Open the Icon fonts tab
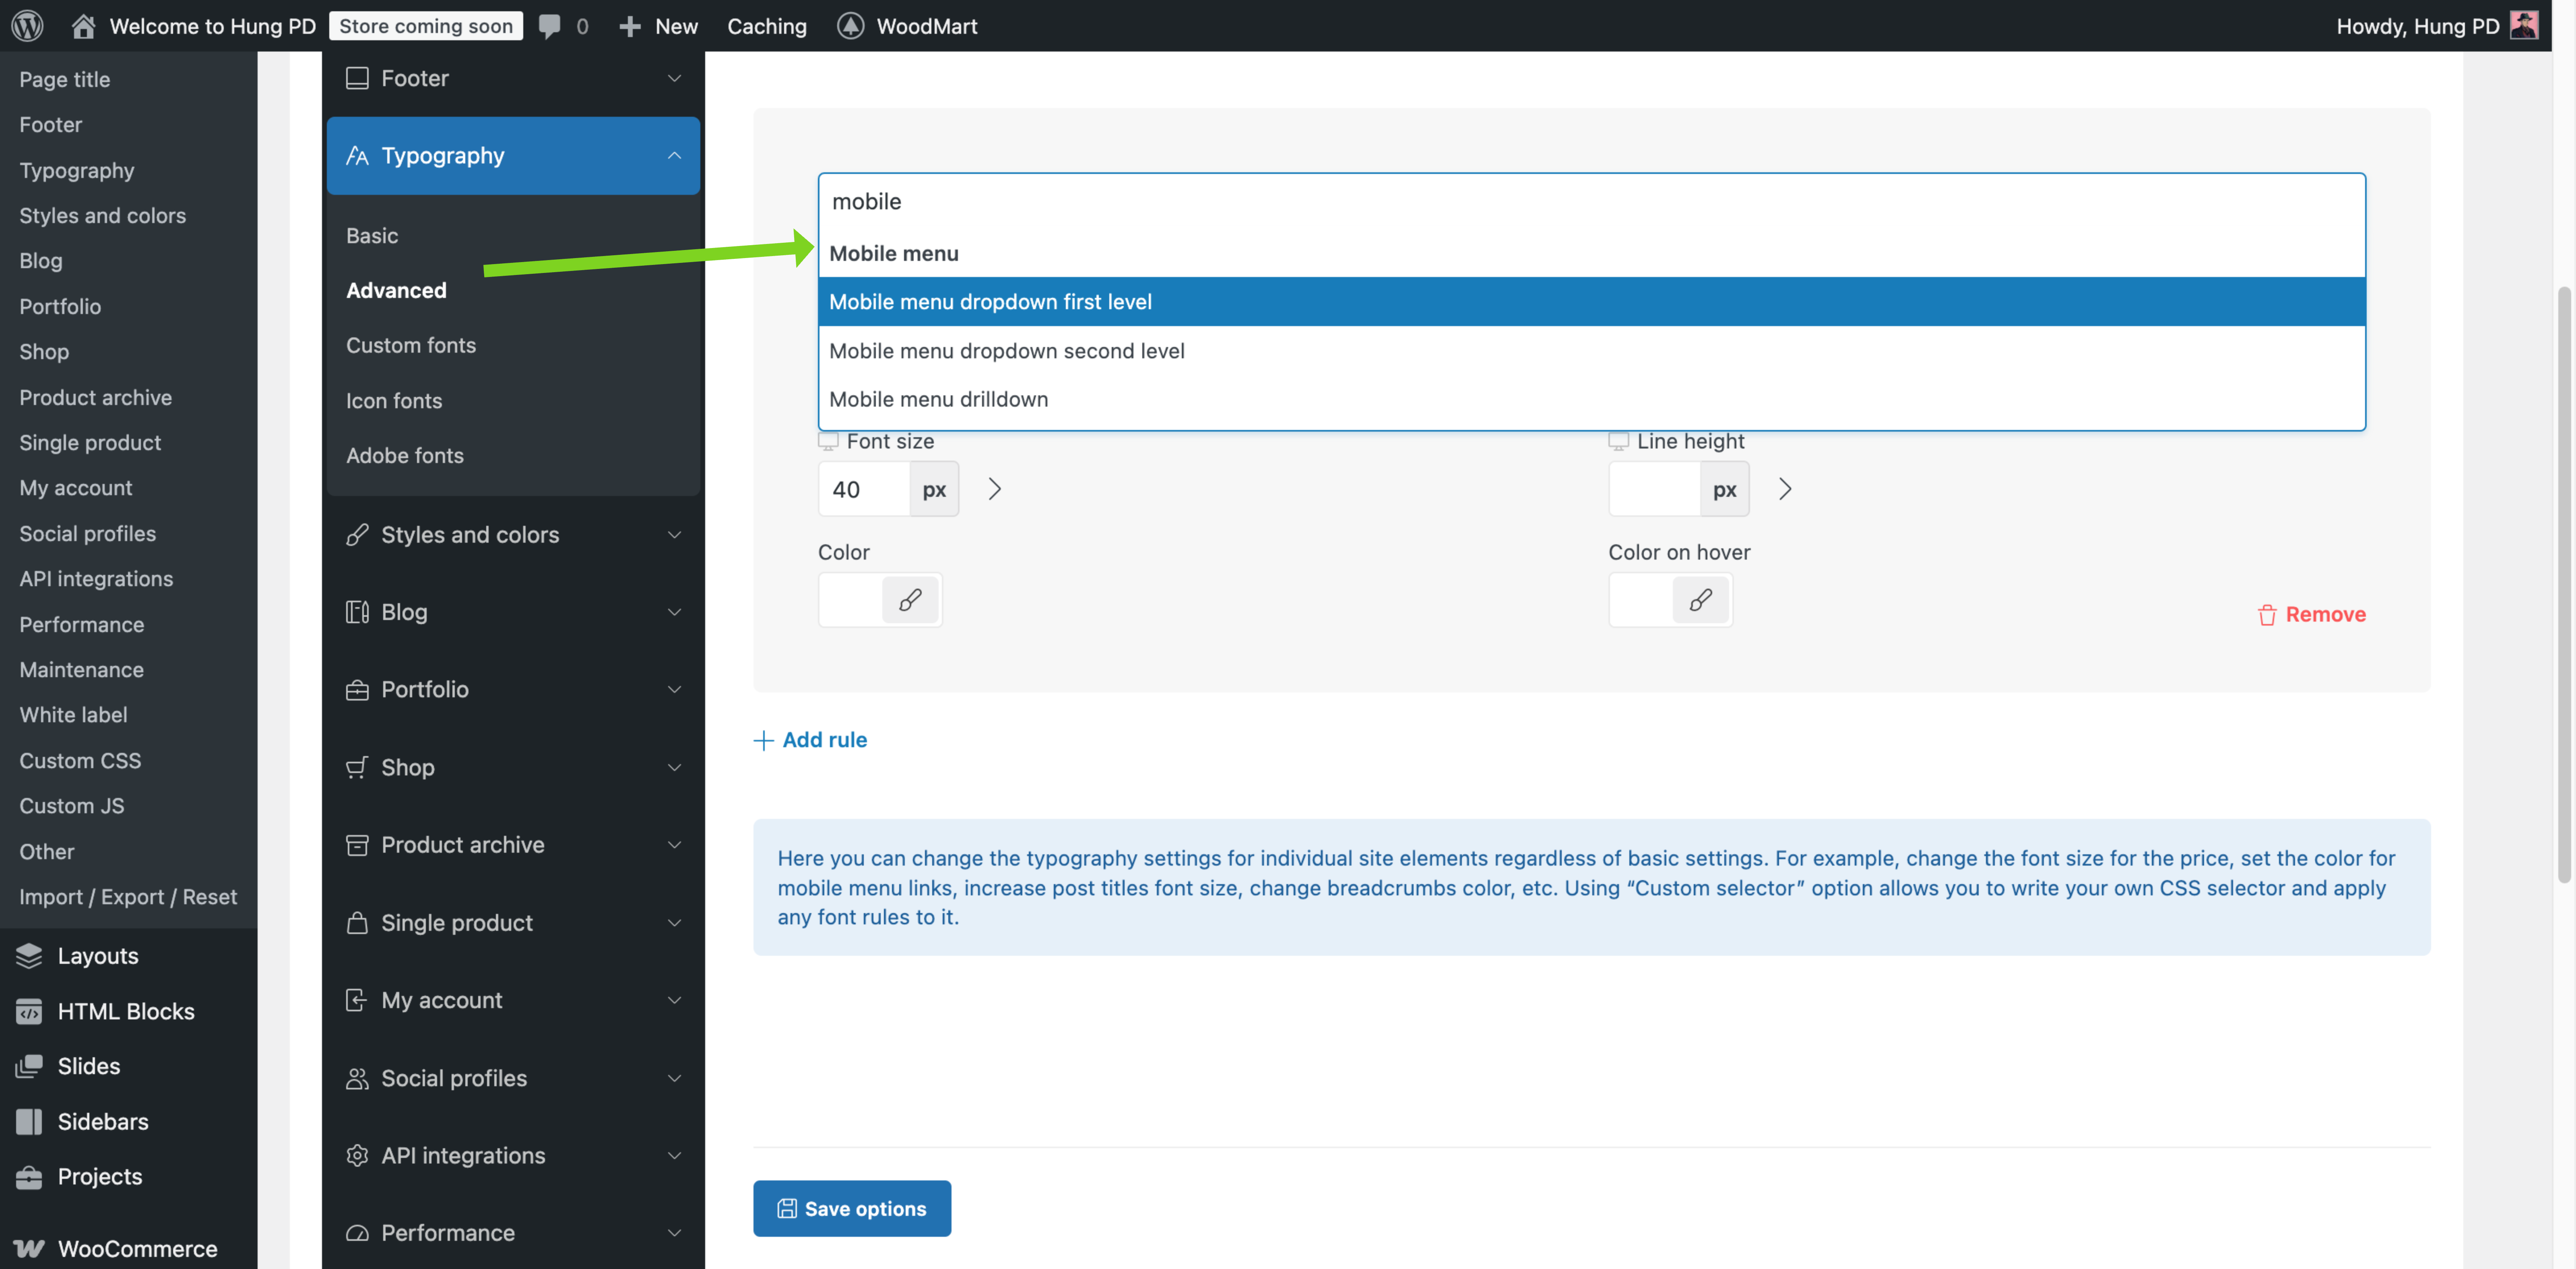This screenshot has height=1269, width=2576. click(394, 401)
